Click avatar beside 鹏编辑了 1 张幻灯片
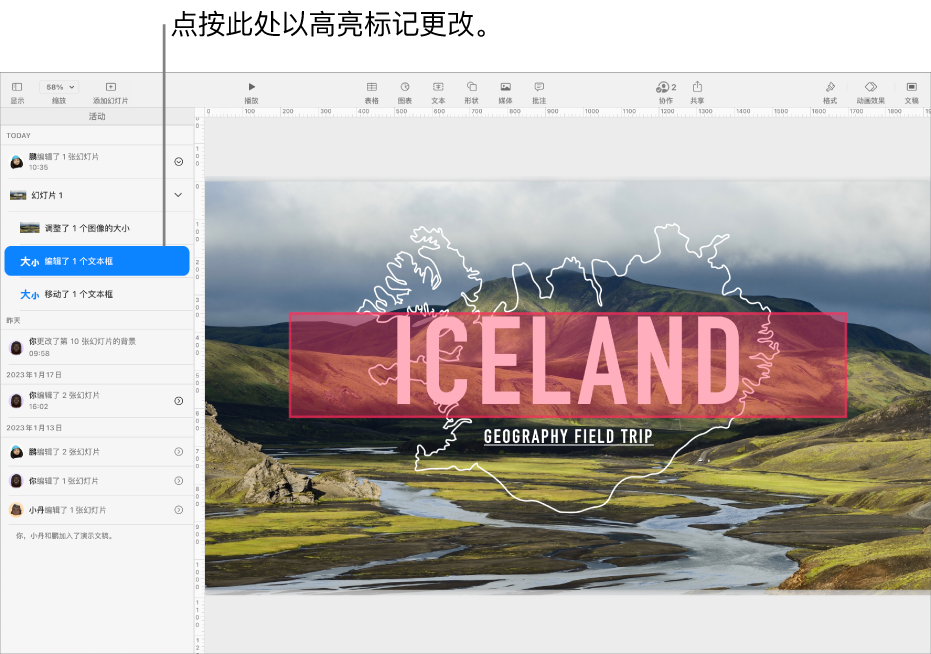This screenshot has width=931, height=654. point(17,162)
